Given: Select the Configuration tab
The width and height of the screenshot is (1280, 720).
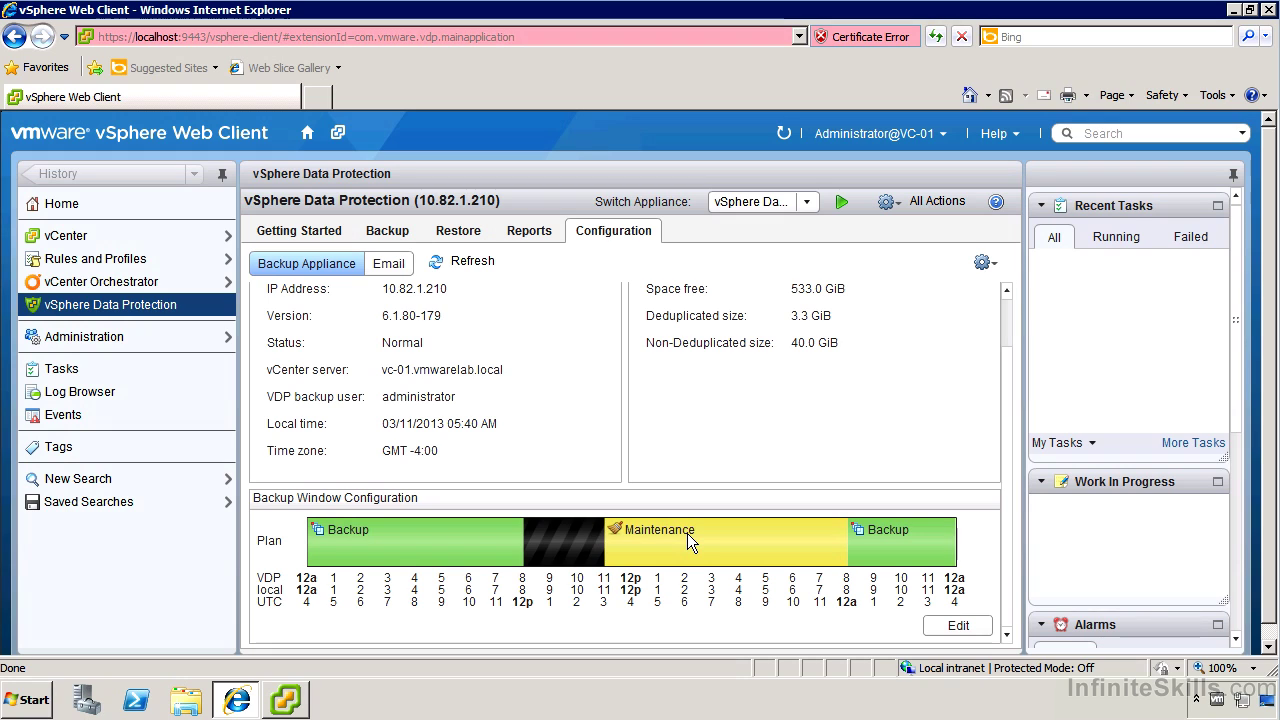Looking at the screenshot, I should (614, 231).
